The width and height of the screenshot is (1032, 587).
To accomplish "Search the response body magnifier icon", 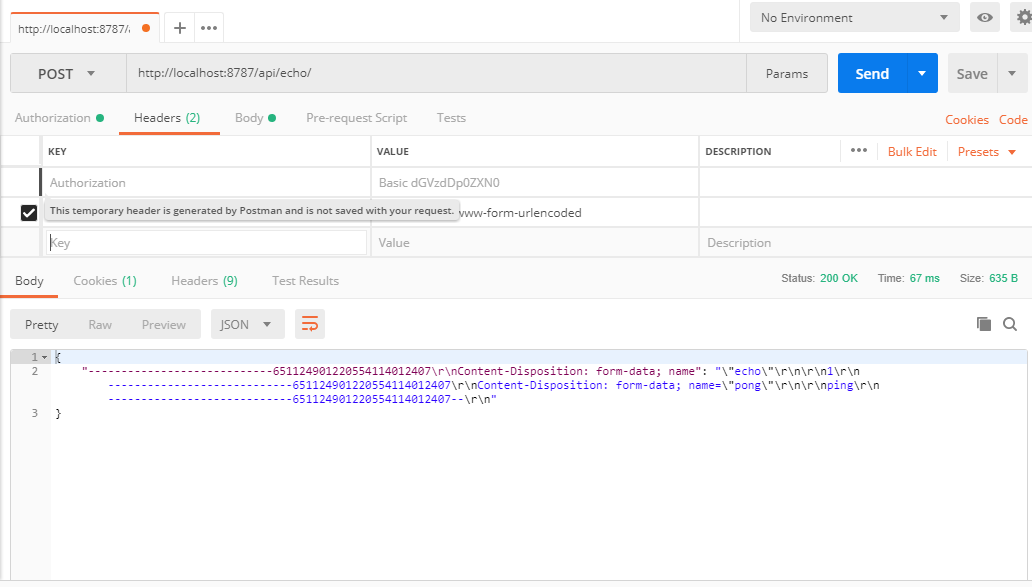I will (x=1010, y=324).
